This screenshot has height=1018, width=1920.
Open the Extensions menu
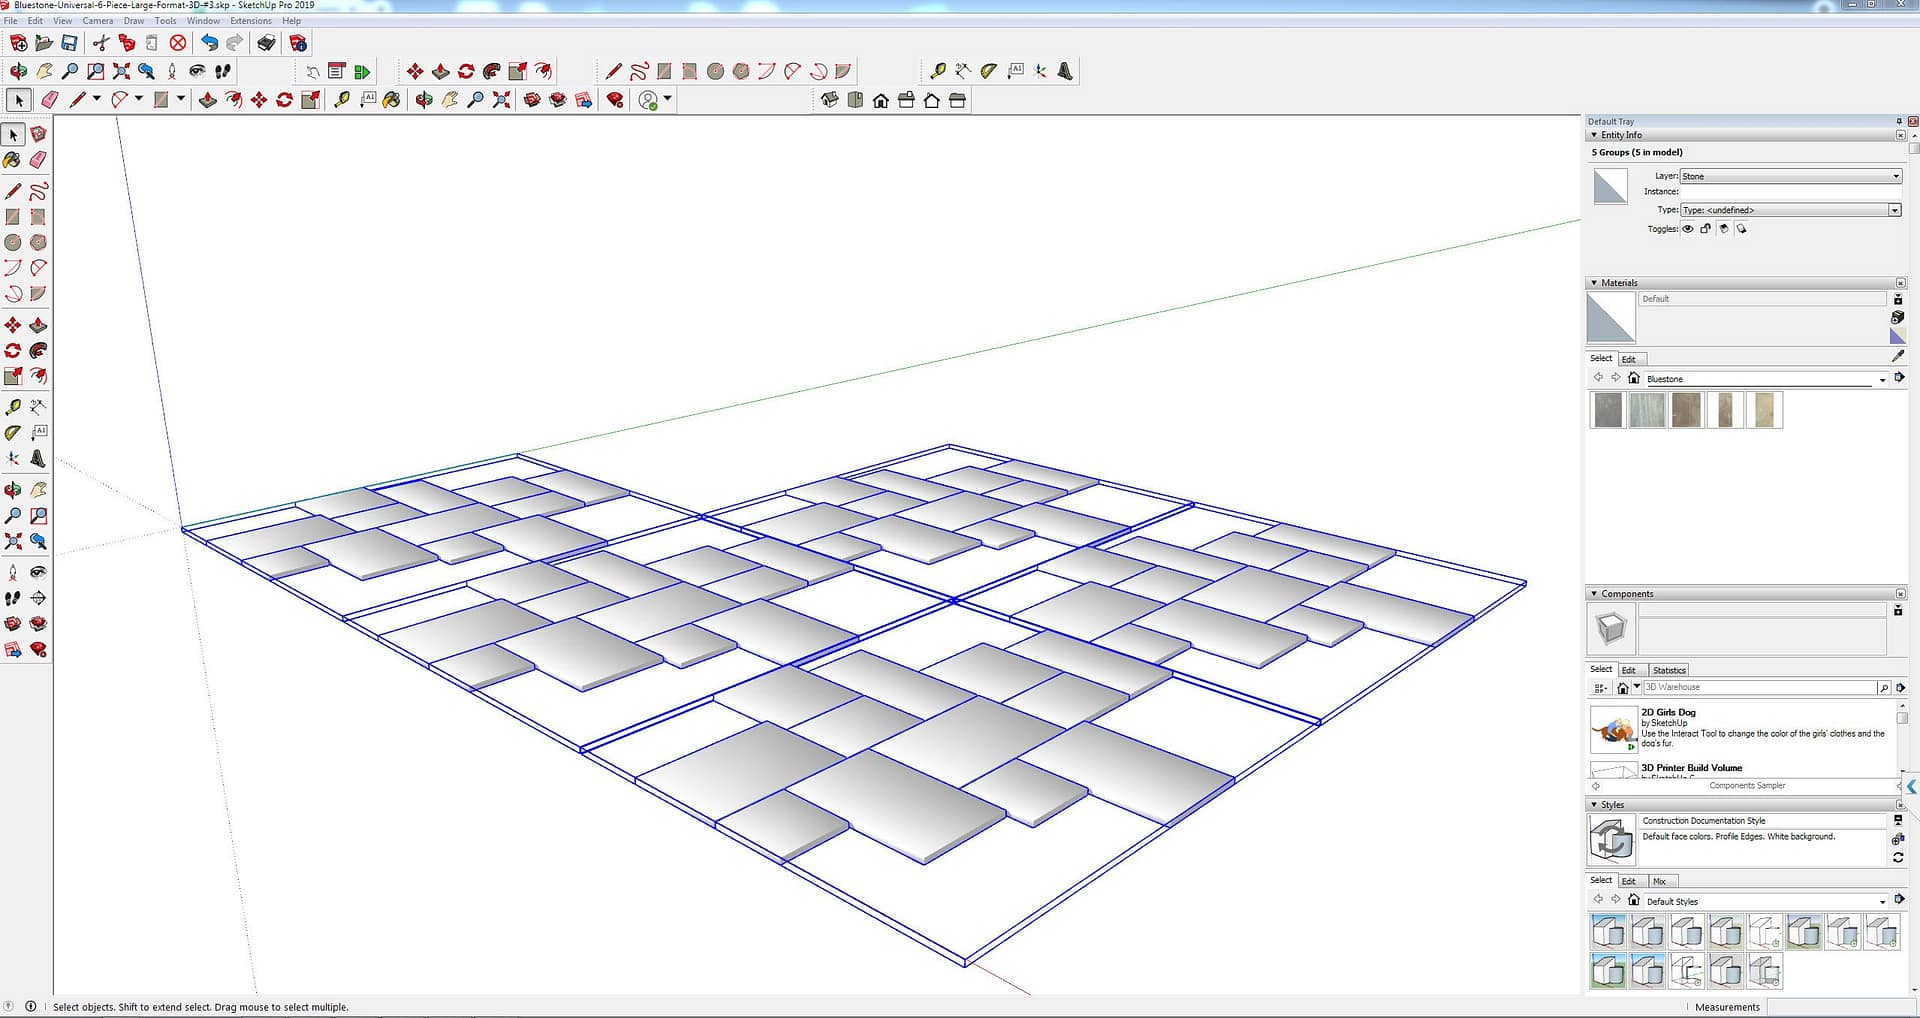tap(250, 21)
